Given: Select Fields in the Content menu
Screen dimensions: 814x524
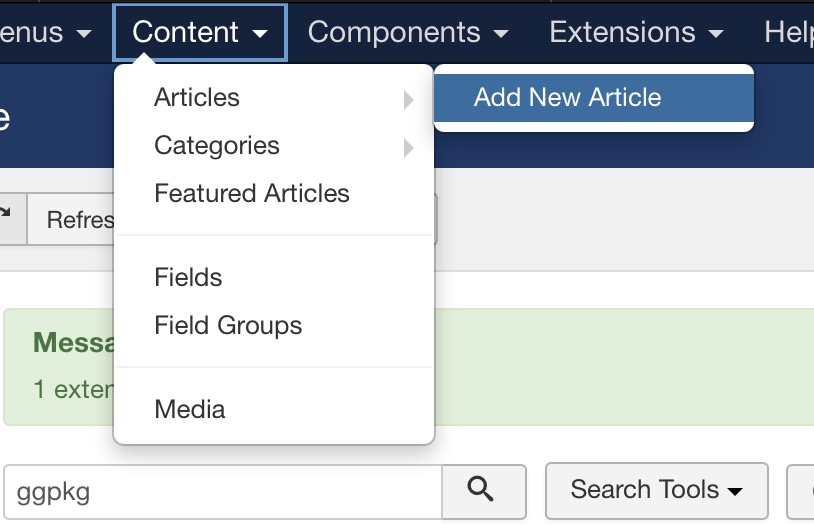Looking at the screenshot, I should click(x=188, y=278).
